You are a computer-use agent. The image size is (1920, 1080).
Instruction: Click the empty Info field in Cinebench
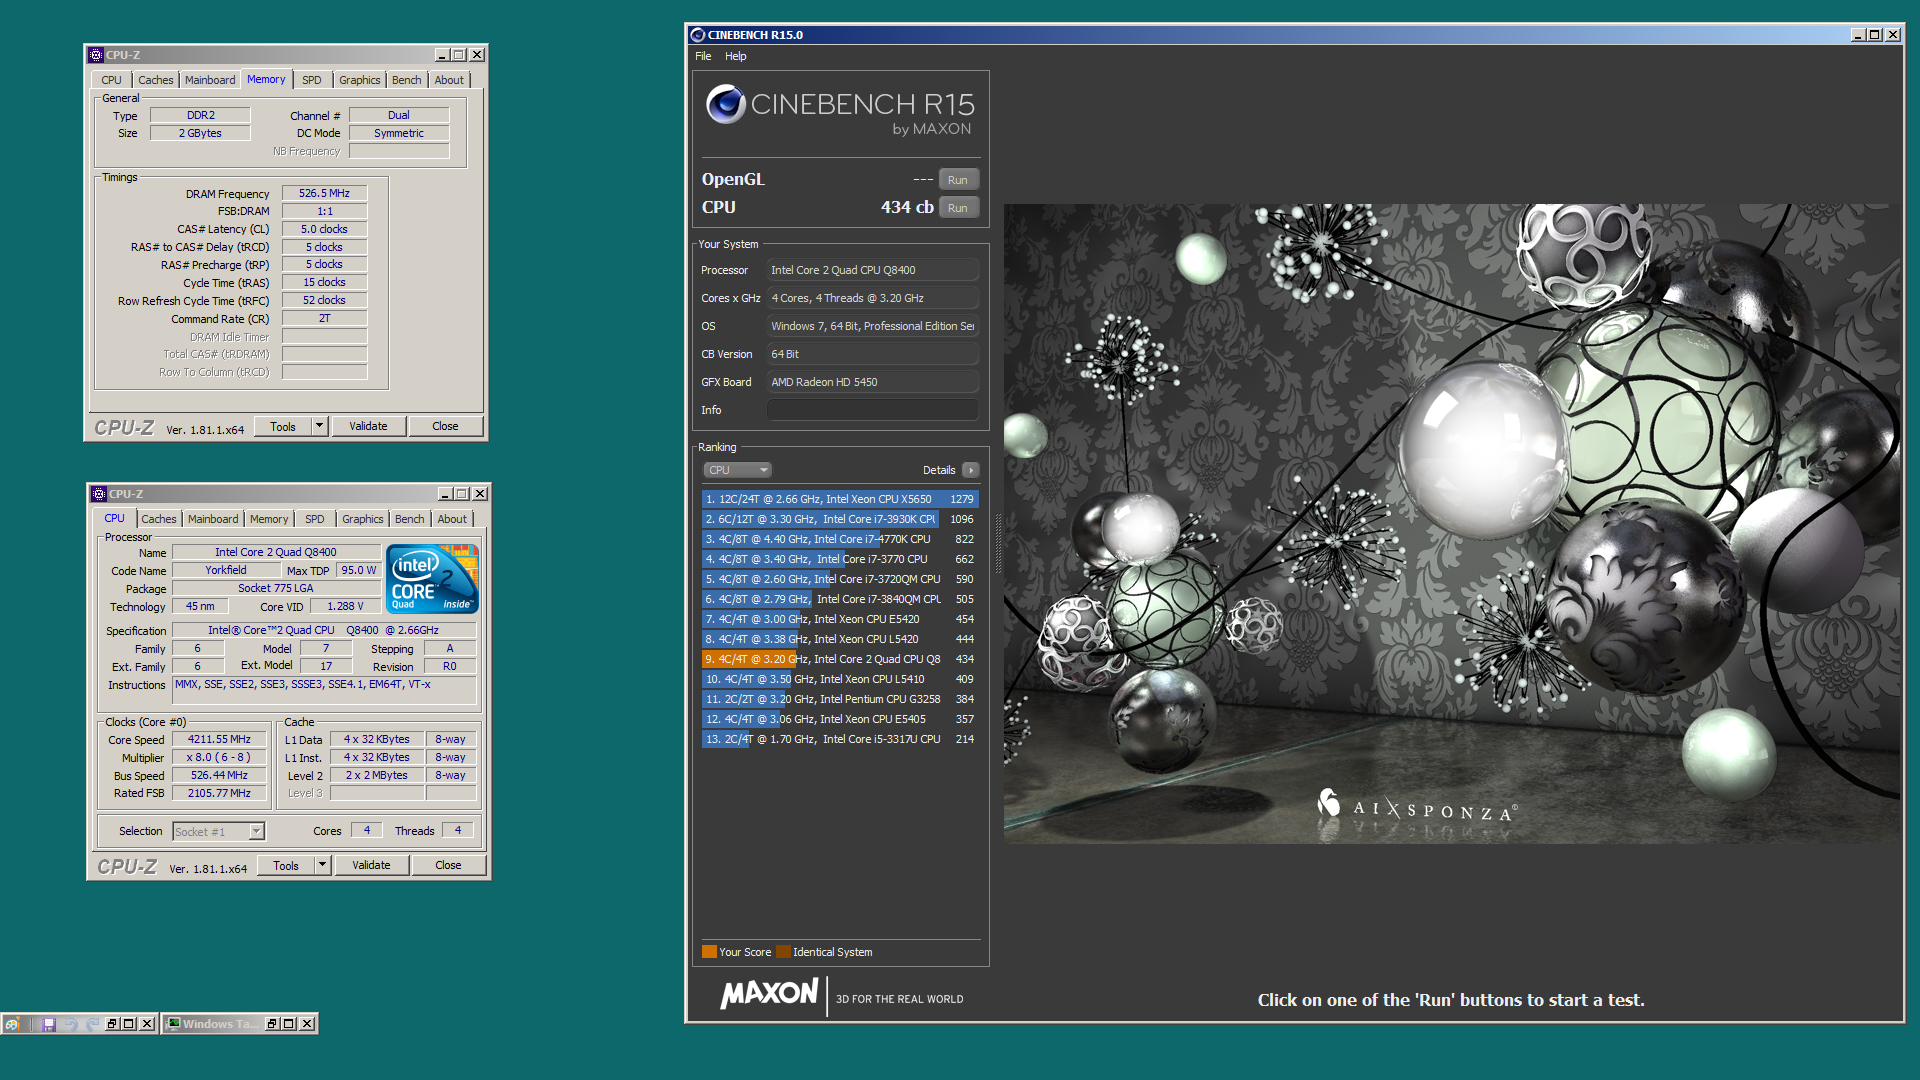[x=872, y=410]
